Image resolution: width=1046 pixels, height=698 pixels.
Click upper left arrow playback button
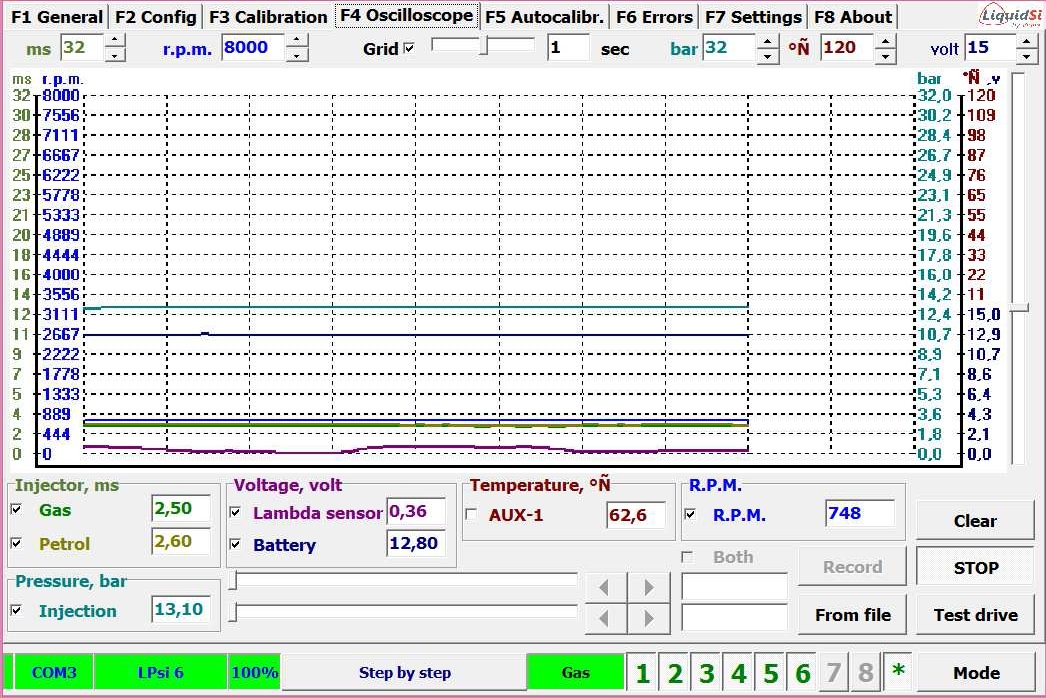(x=605, y=587)
